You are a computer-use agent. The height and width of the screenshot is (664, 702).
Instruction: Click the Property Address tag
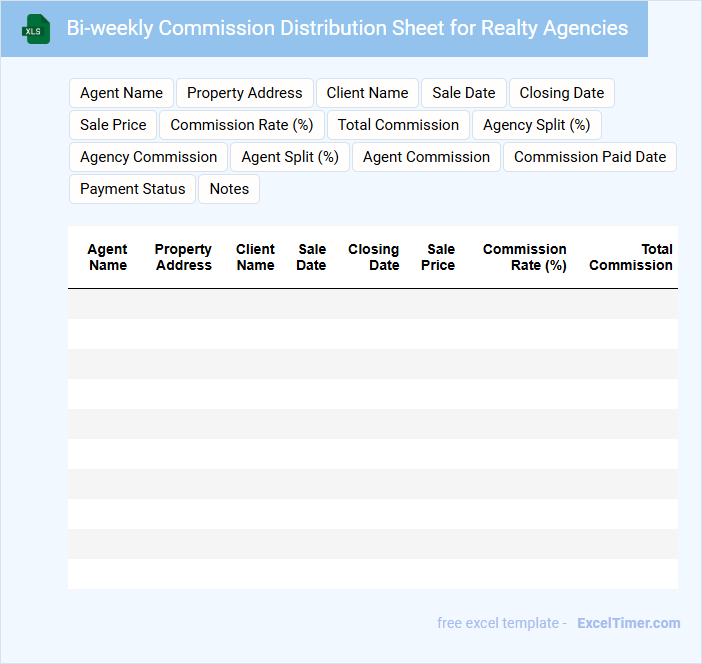[244, 93]
